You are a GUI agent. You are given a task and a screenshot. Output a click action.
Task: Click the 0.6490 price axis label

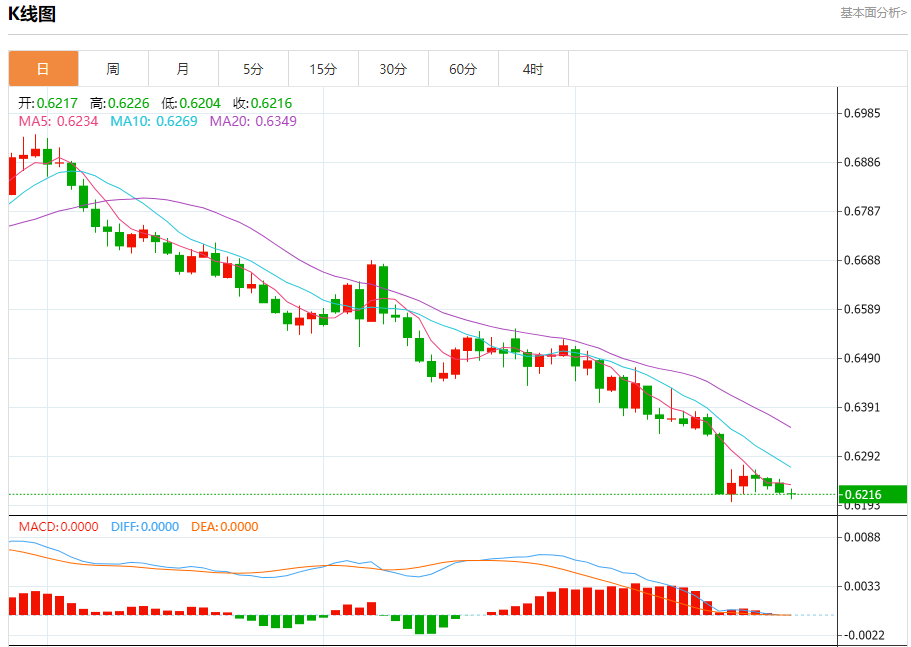click(x=862, y=358)
